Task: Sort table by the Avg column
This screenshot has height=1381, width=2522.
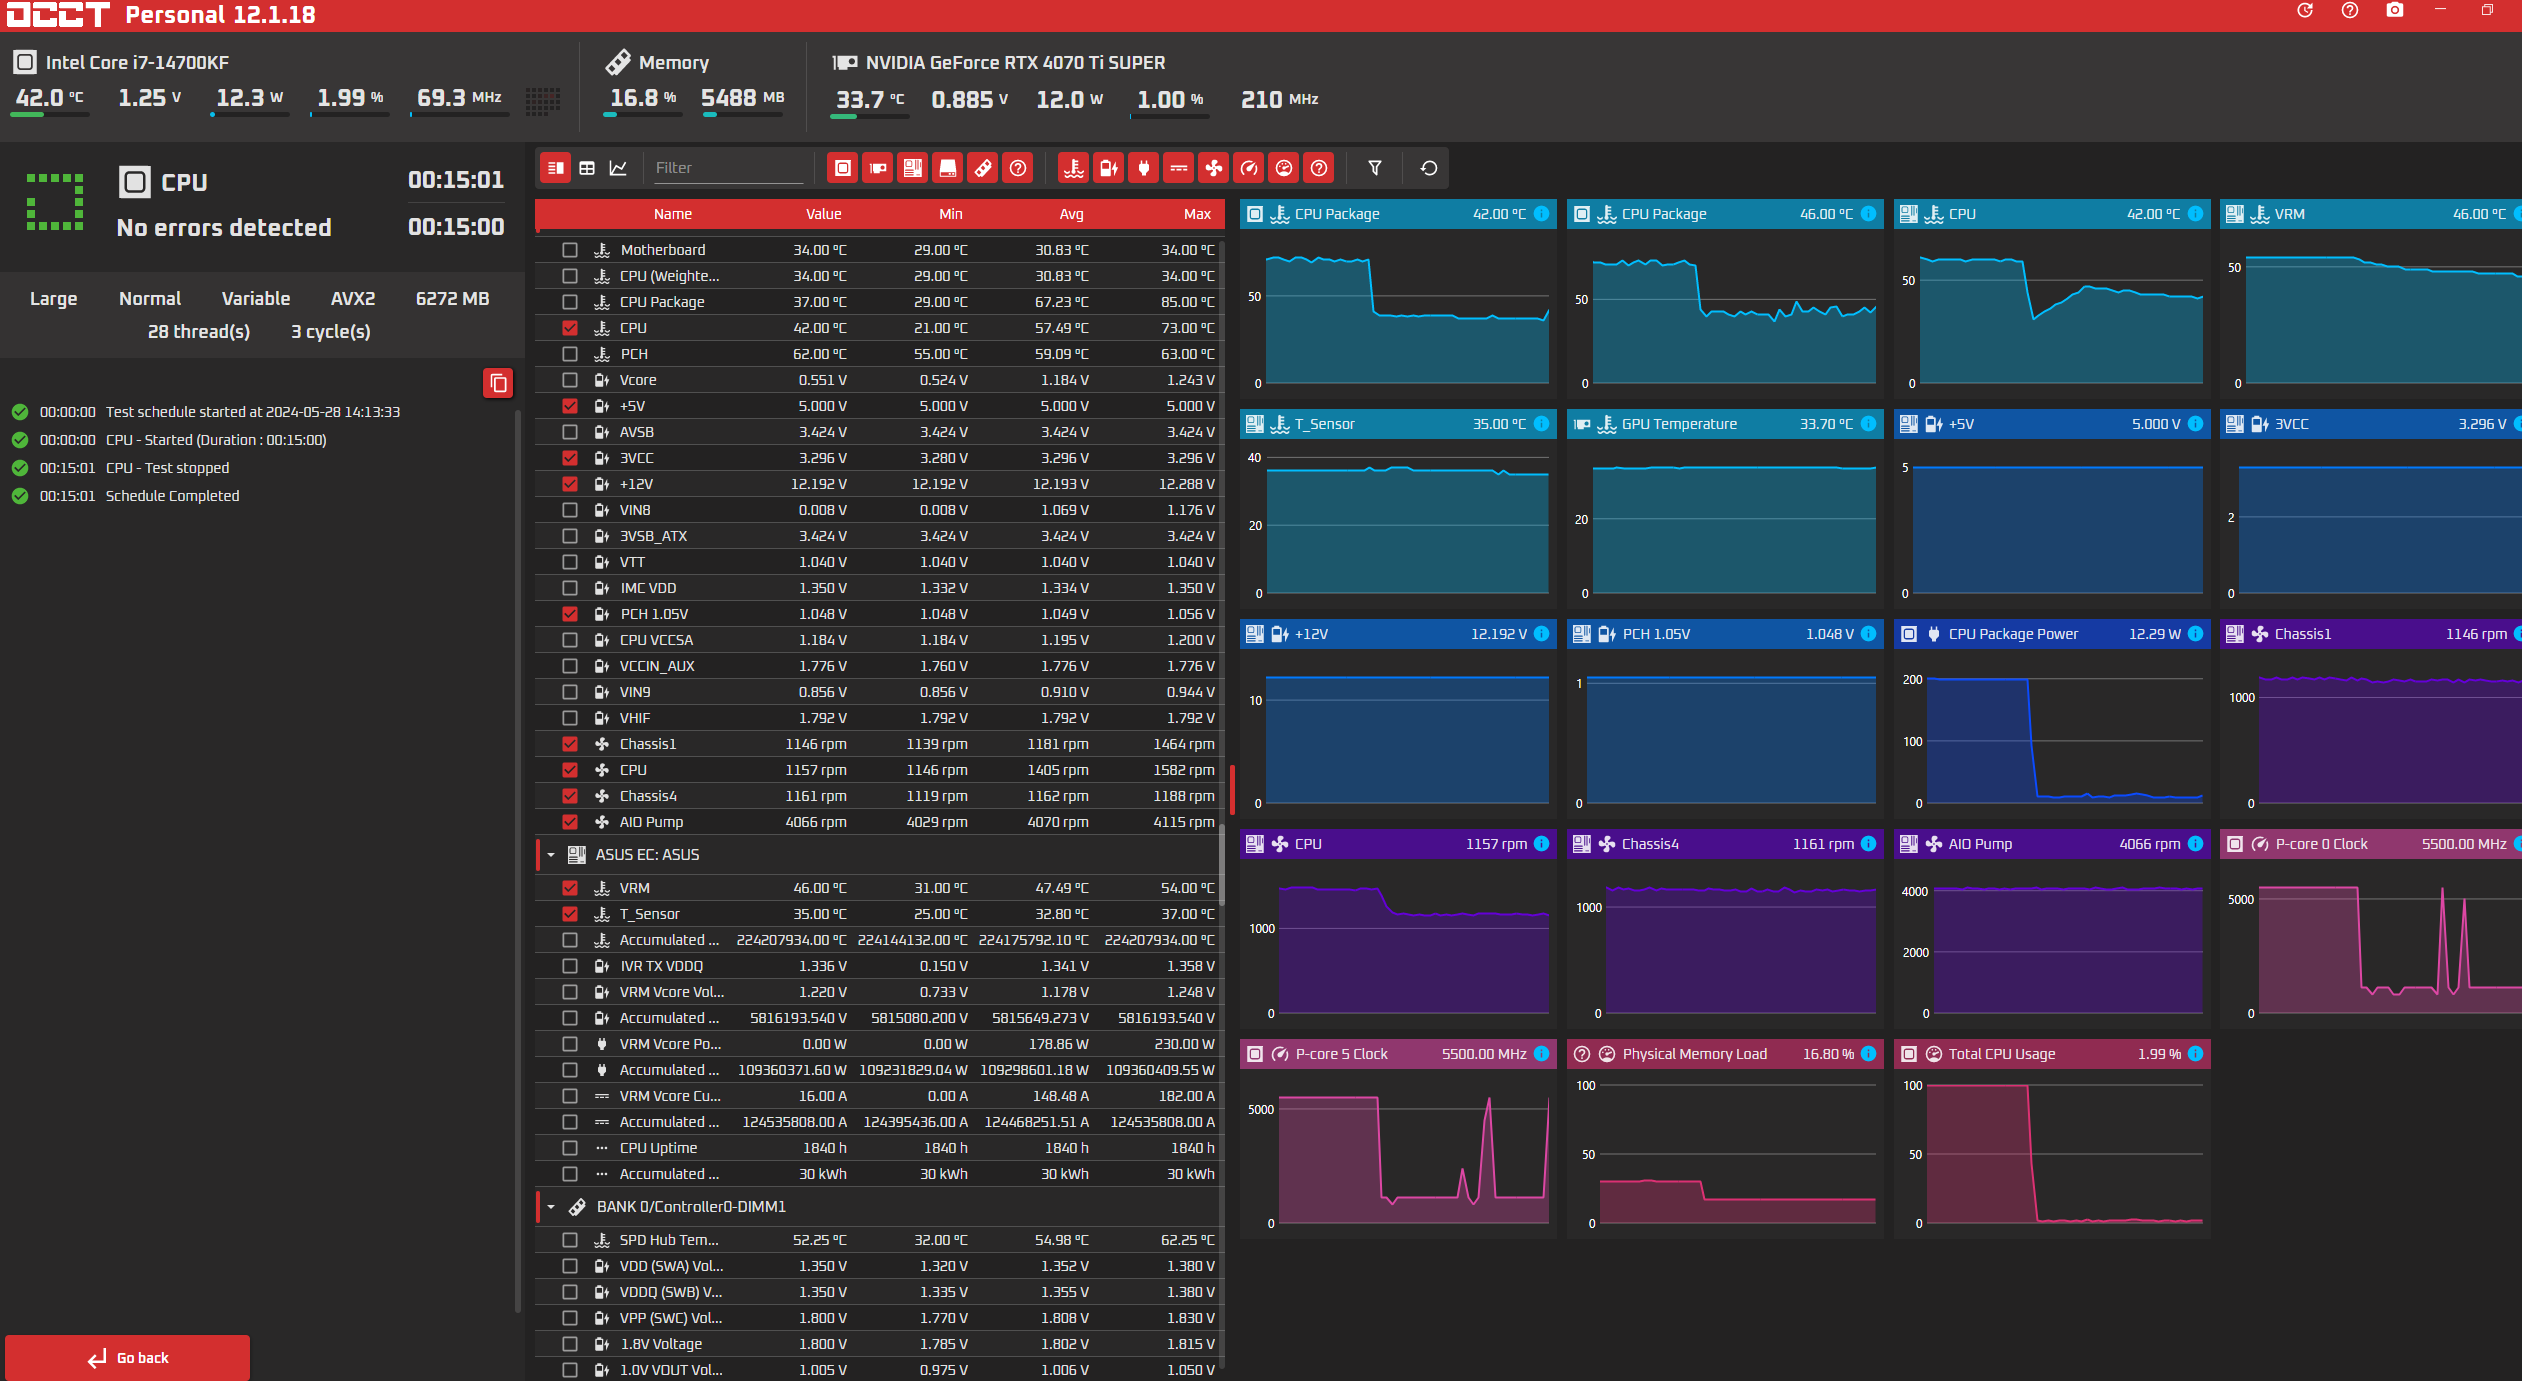Action: pyautogui.click(x=1071, y=214)
